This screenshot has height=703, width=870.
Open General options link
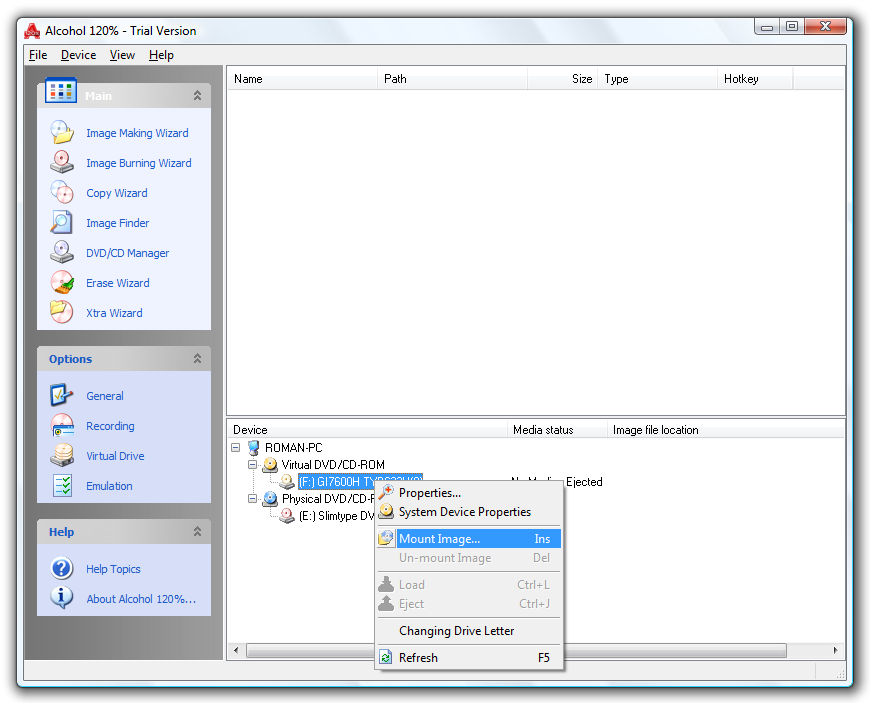(105, 396)
